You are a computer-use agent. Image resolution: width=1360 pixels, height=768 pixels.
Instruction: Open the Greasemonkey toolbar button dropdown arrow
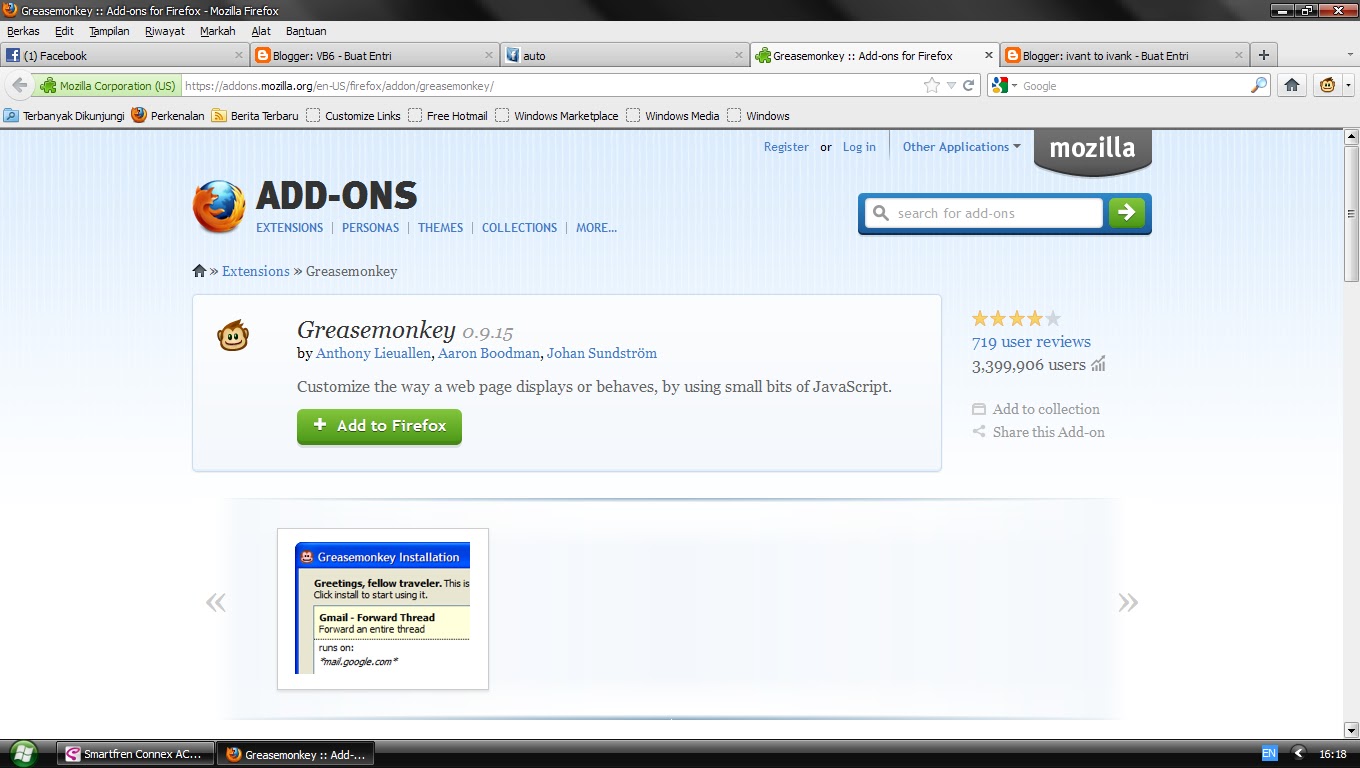(x=1346, y=86)
